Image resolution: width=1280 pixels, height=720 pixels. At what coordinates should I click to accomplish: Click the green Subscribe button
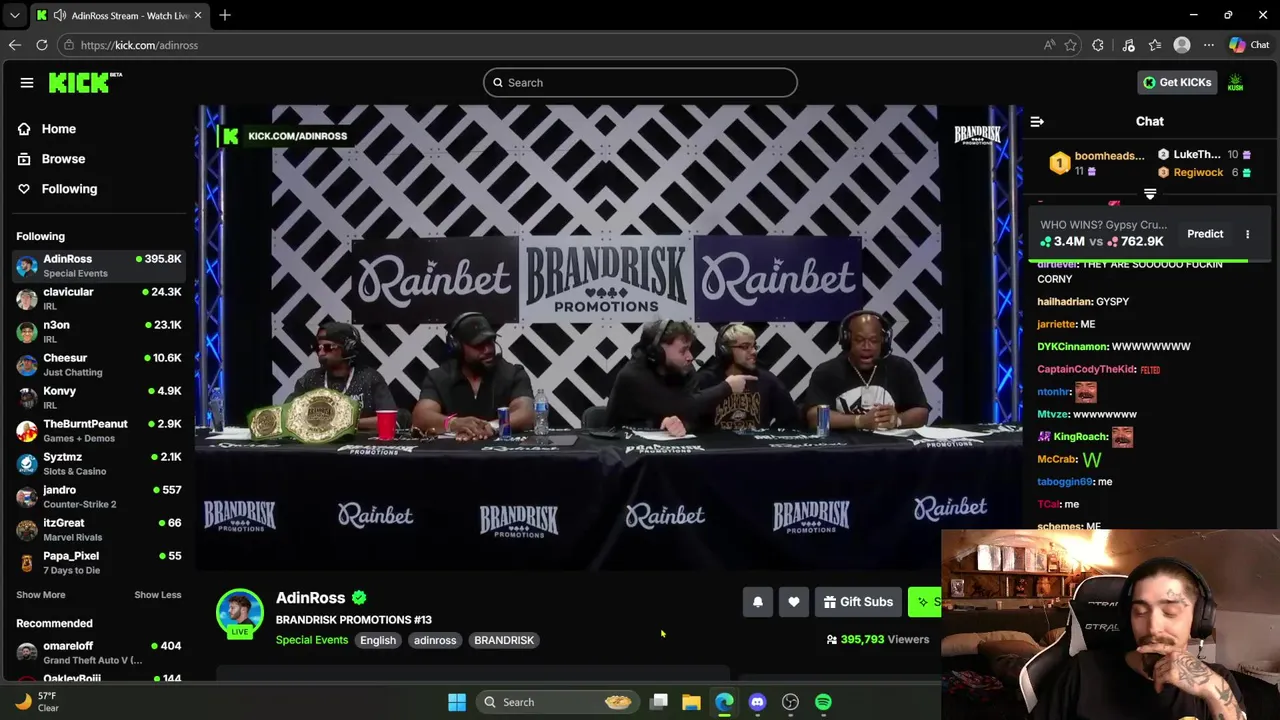(x=925, y=602)
